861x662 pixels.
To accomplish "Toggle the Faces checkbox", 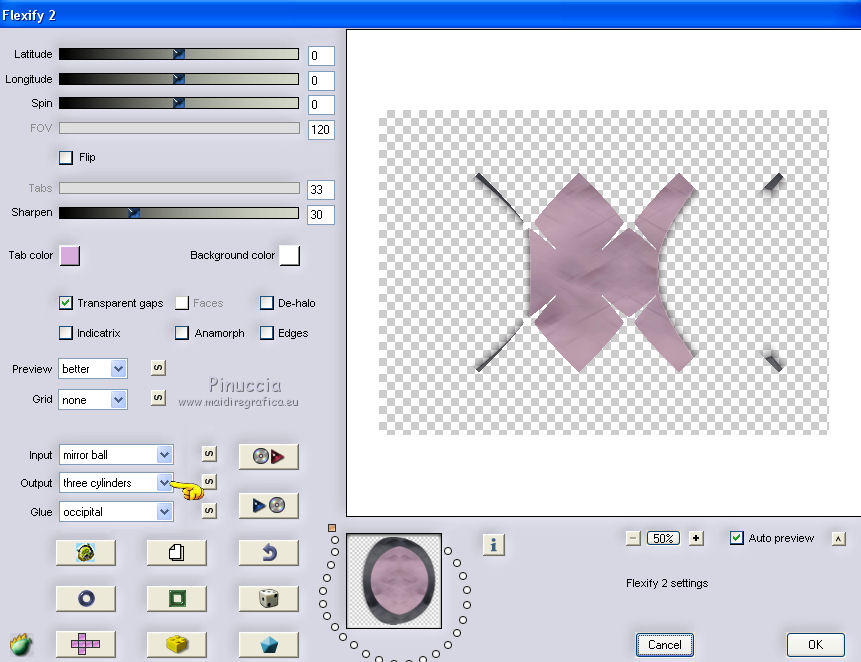I will tap(182, 303).
